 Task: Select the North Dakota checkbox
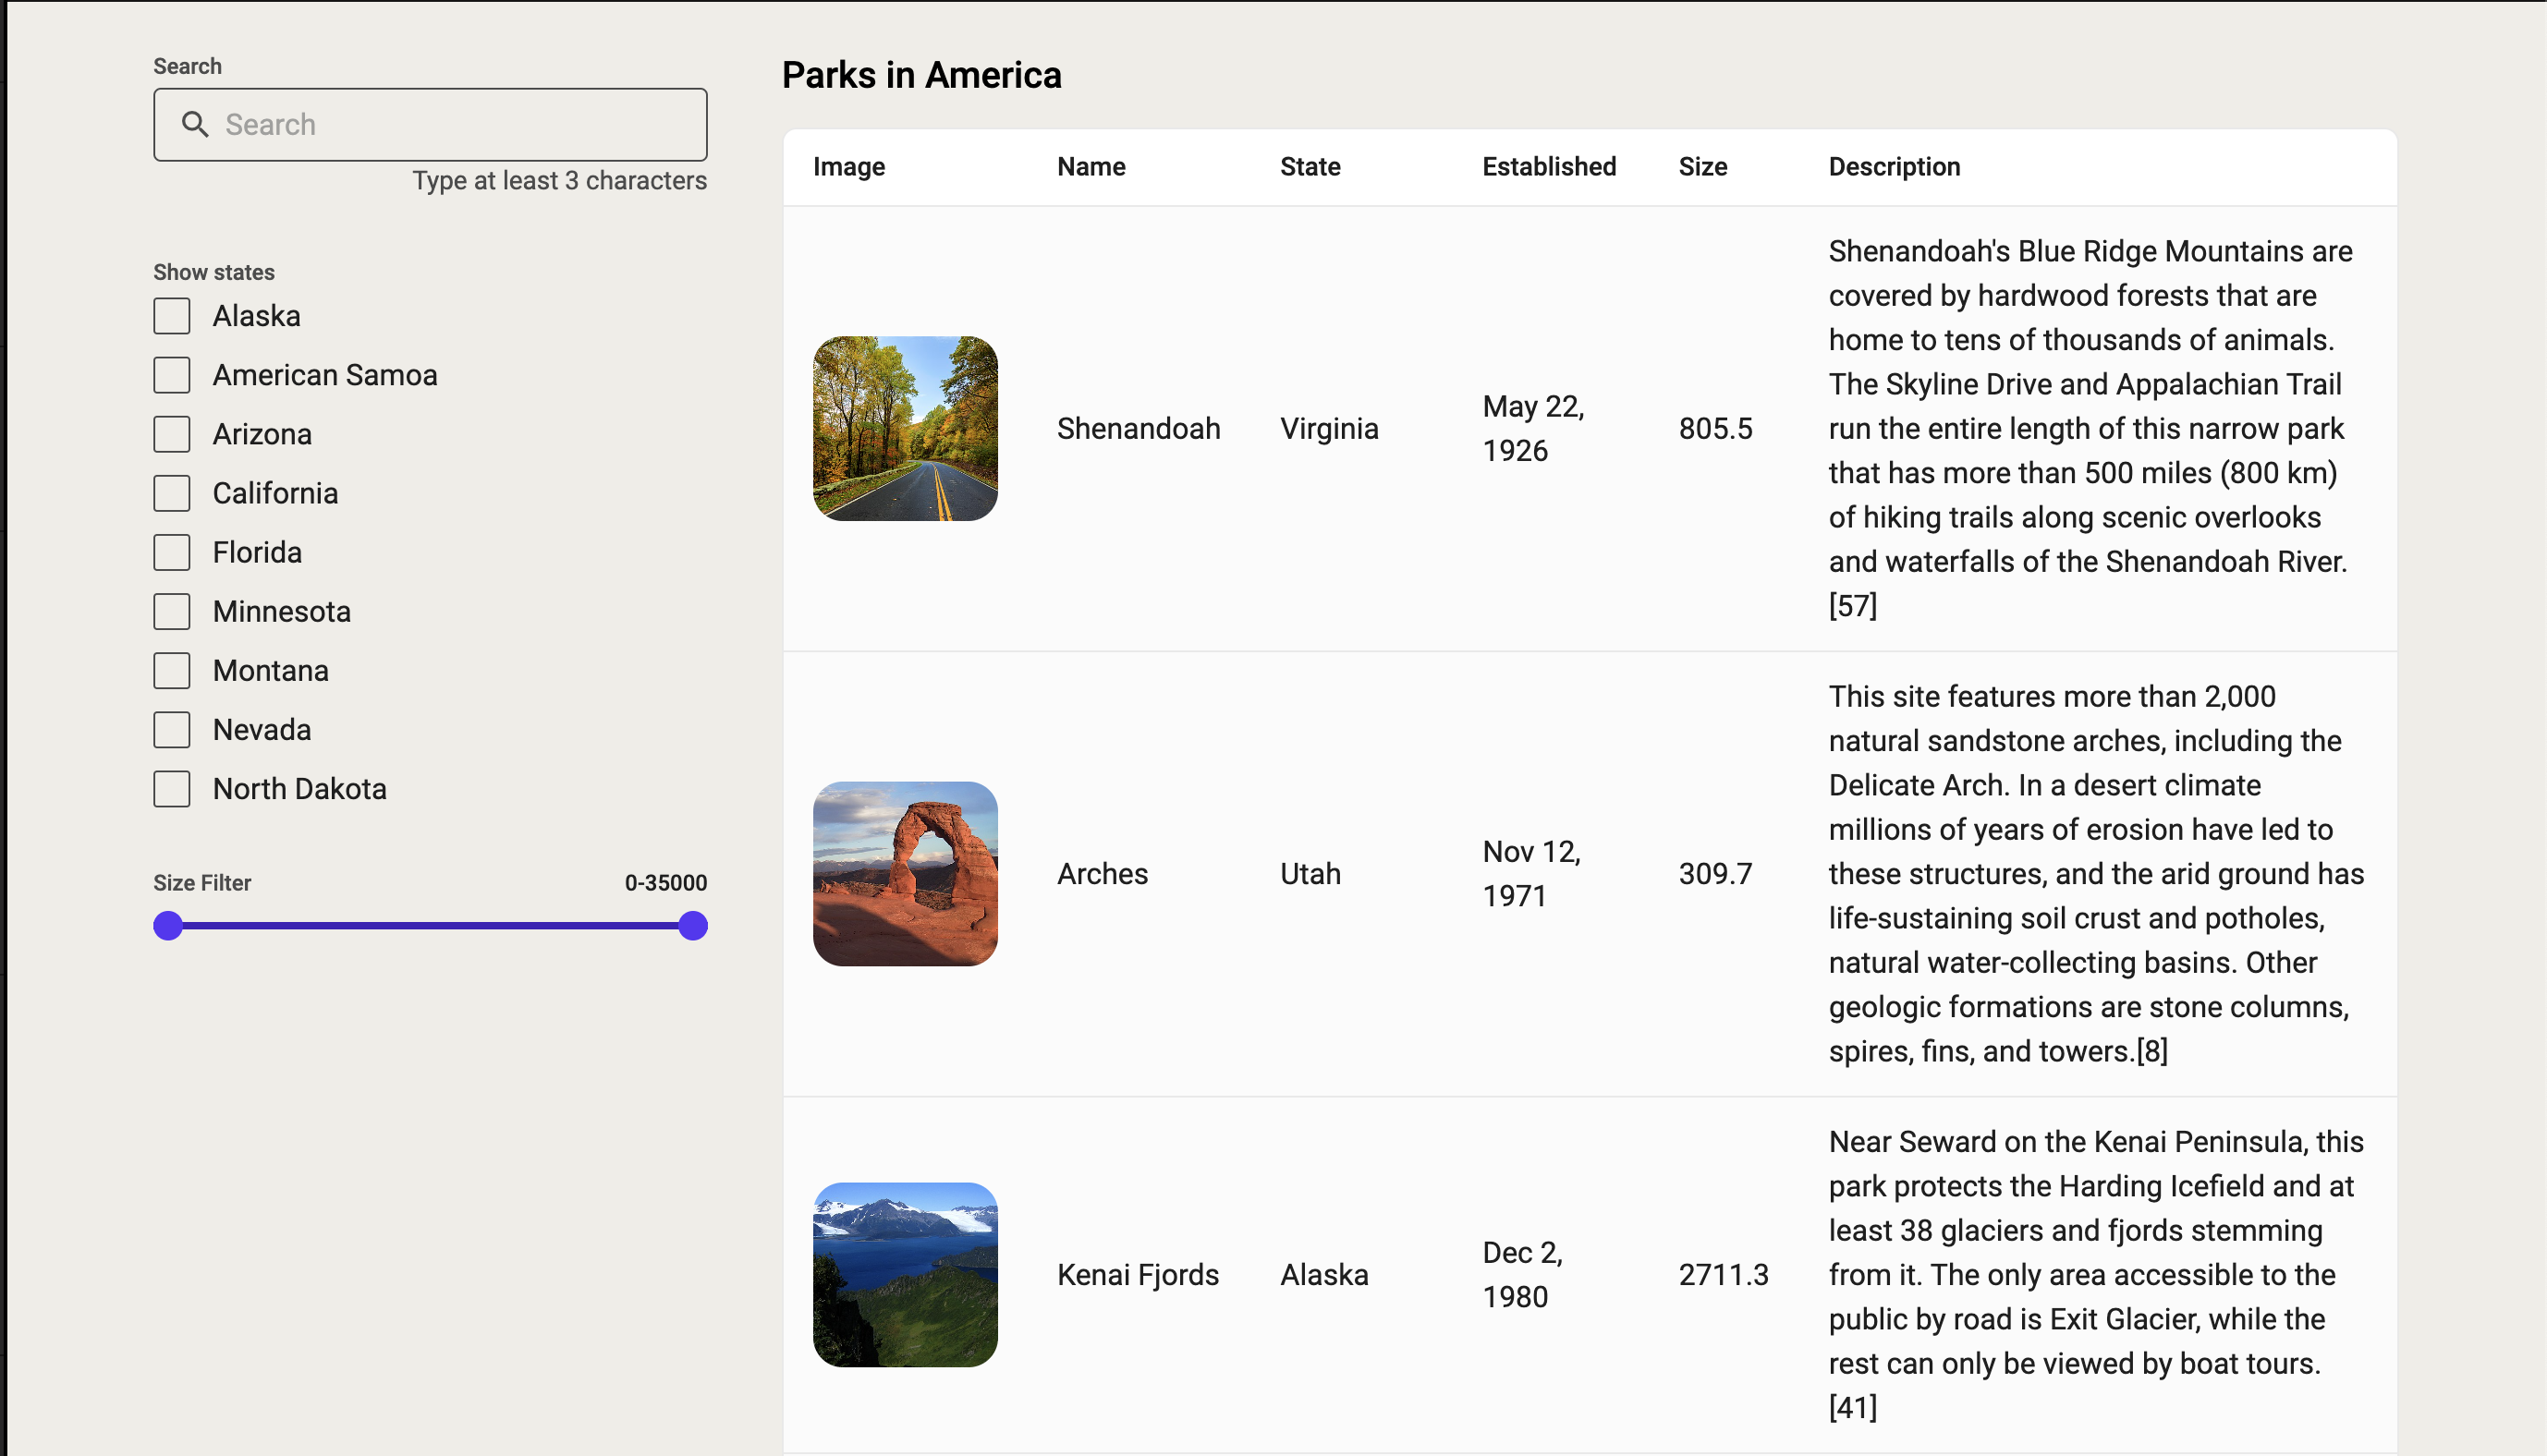[172, 788]
